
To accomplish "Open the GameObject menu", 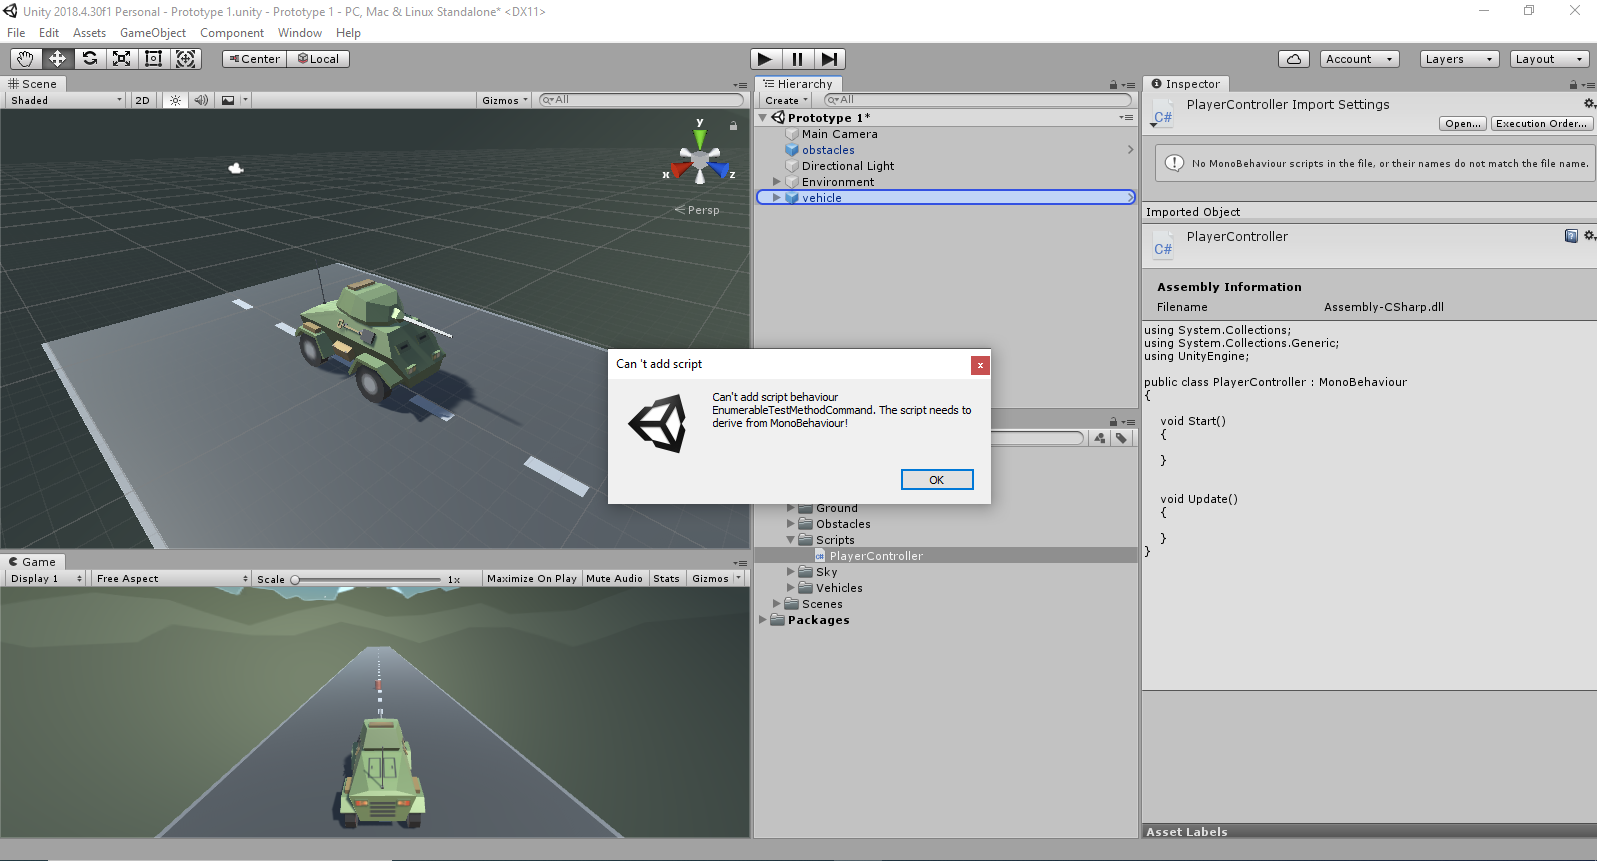I will point(153,33).
